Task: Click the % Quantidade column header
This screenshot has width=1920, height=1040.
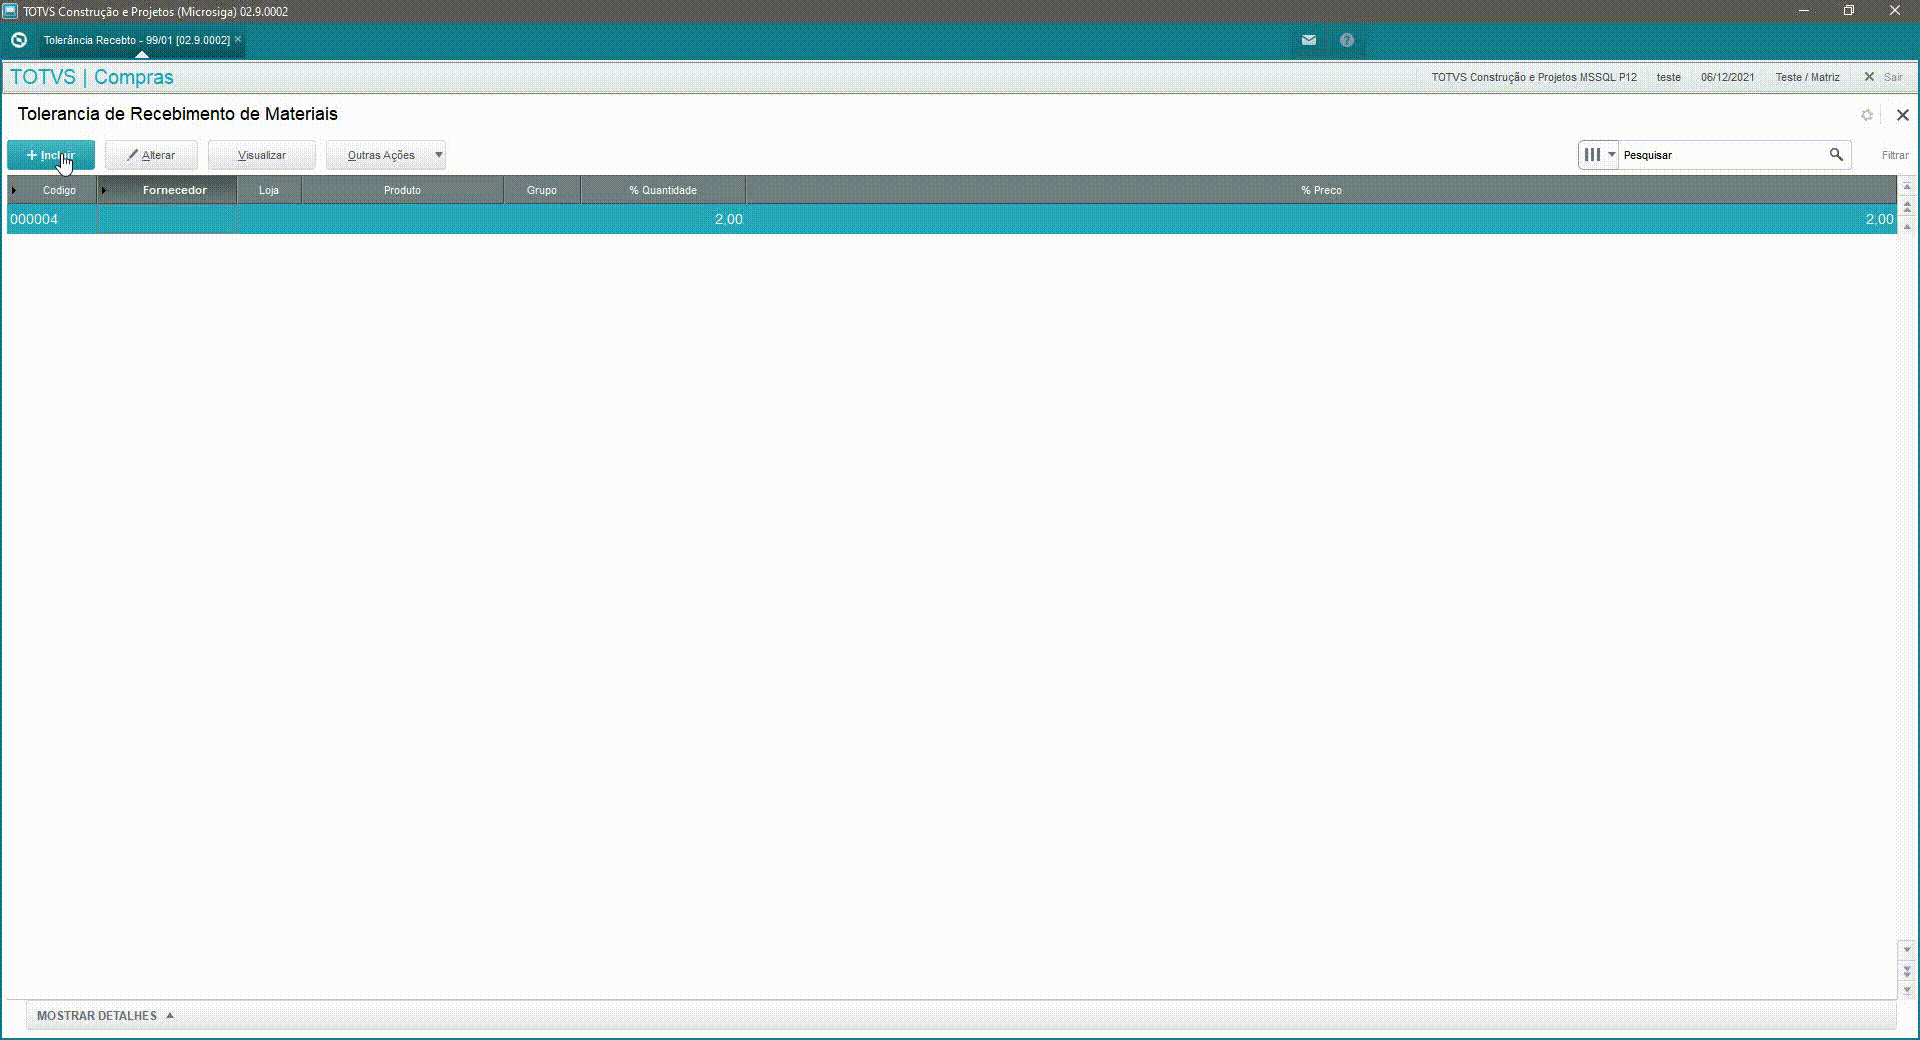Action: [x=663, y=190]
